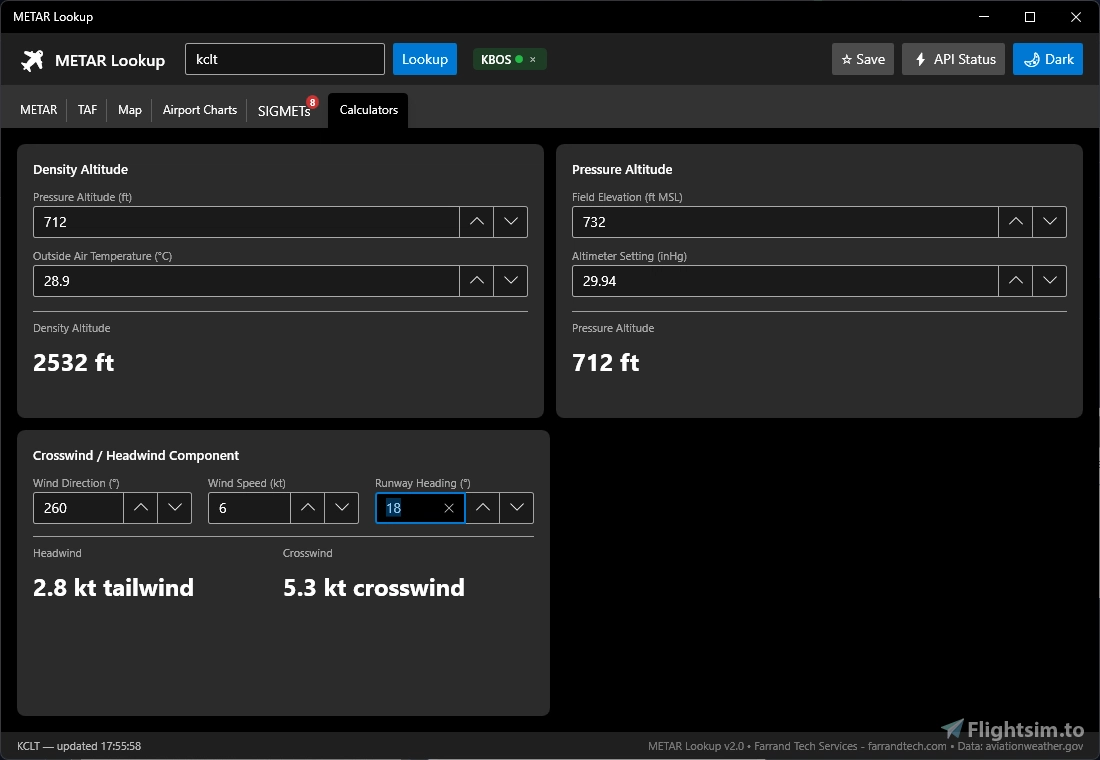Save current airport with the Save button
Screen dimensions: 1100x760
click(863, 60)
